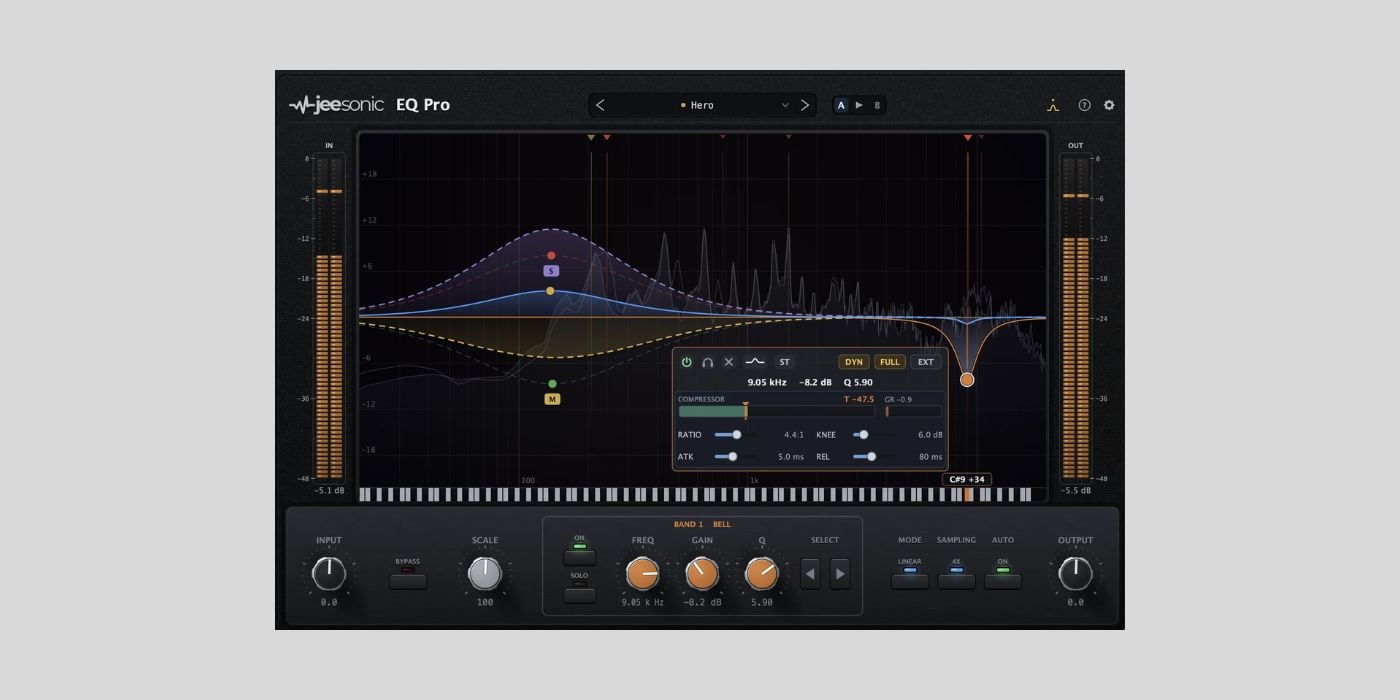The width and height of the screenshot is (1400, 700).
Task: Click the C#9 +34 note label
Action: coord(967,480)
